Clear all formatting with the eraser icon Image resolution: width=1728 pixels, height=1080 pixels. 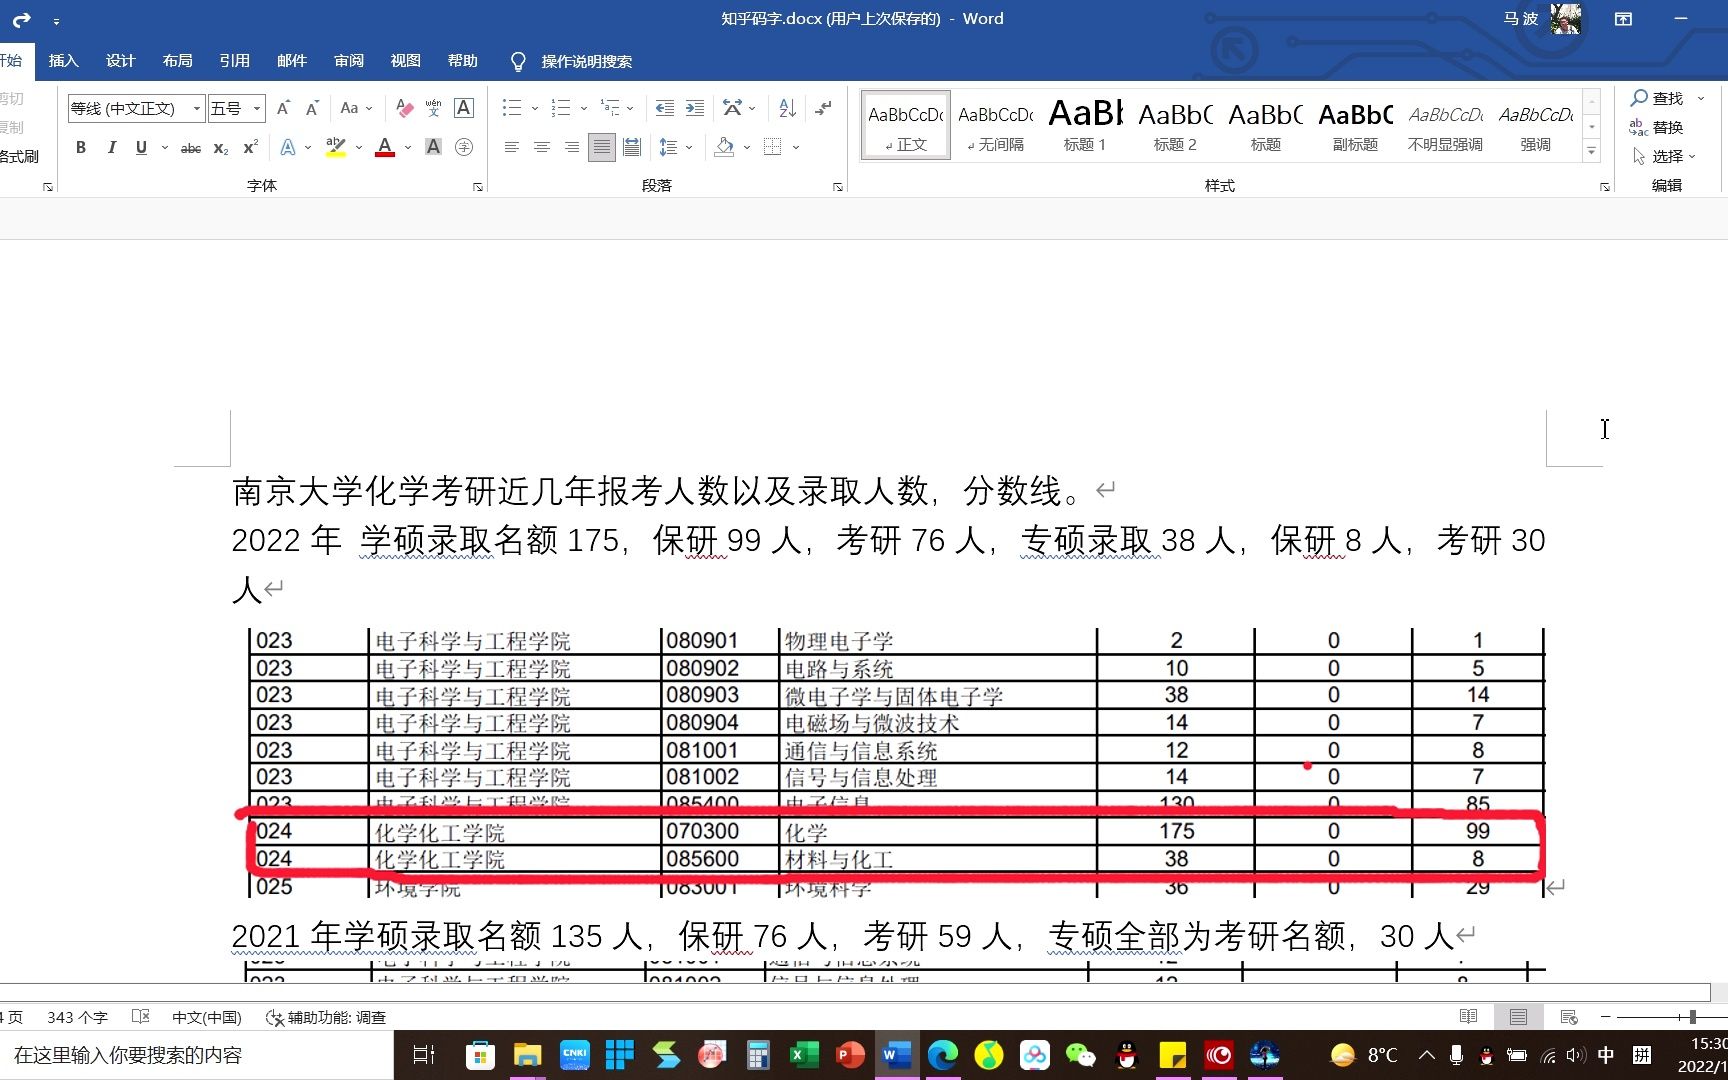(404, 108)
